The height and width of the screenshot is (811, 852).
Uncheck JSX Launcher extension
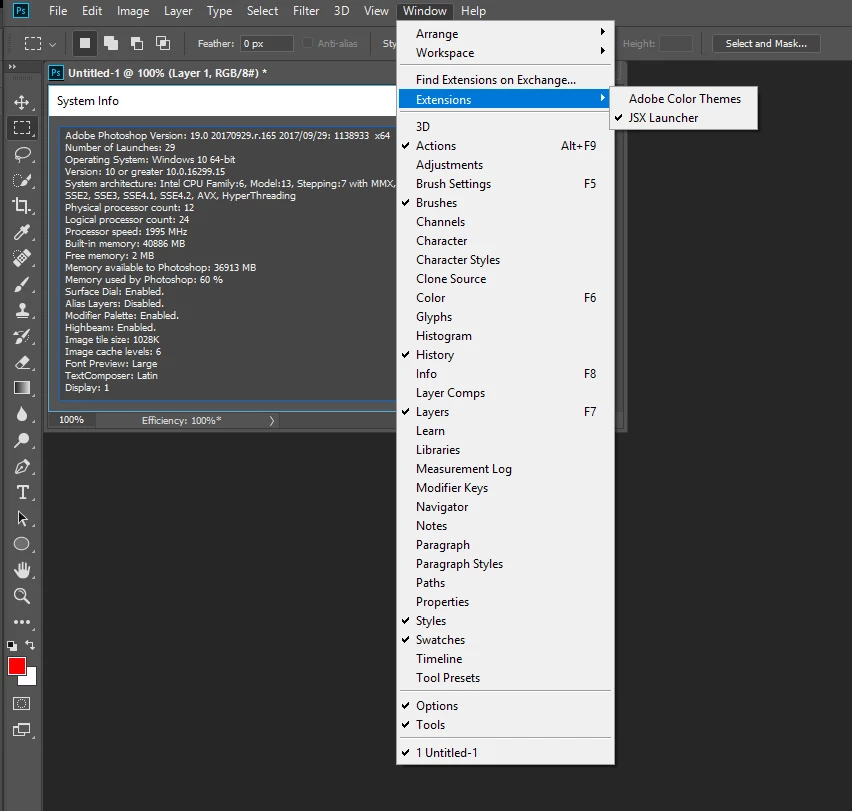[683, 118]
